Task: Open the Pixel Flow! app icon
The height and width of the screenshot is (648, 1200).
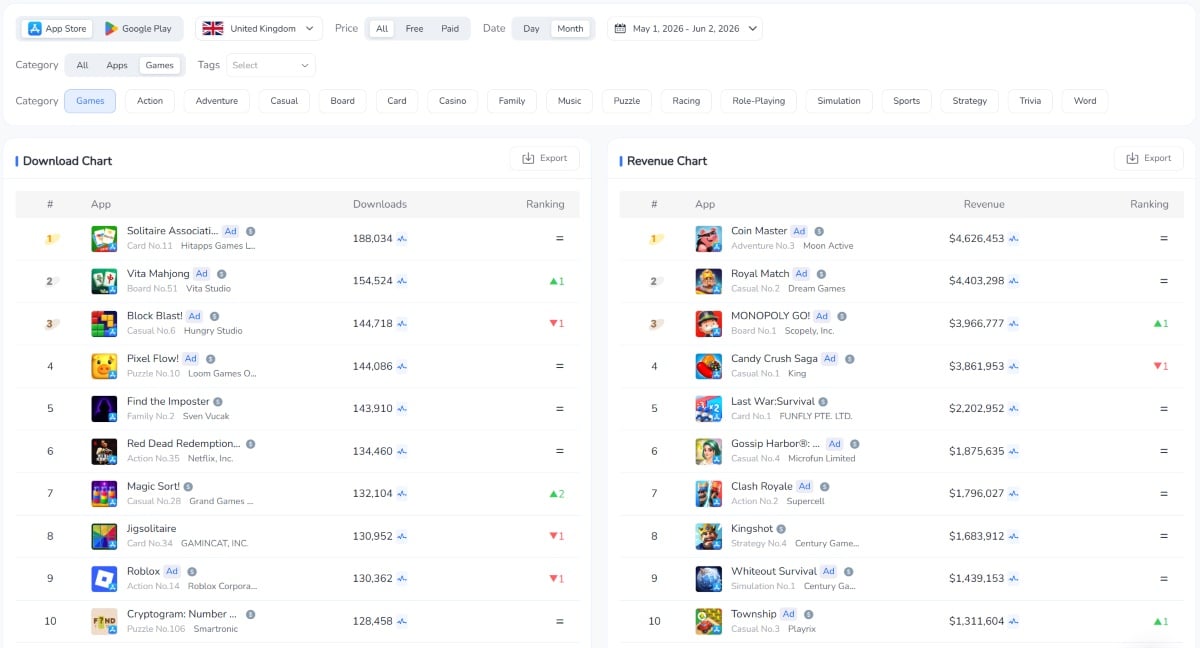Action: coord(104,366)
